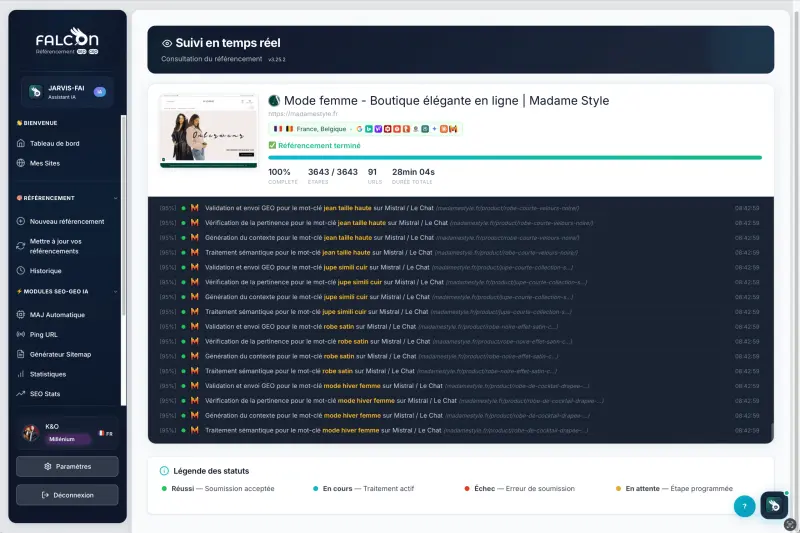Open the JARVIS-FAI assistant card
800x533 pixels.
66,92
